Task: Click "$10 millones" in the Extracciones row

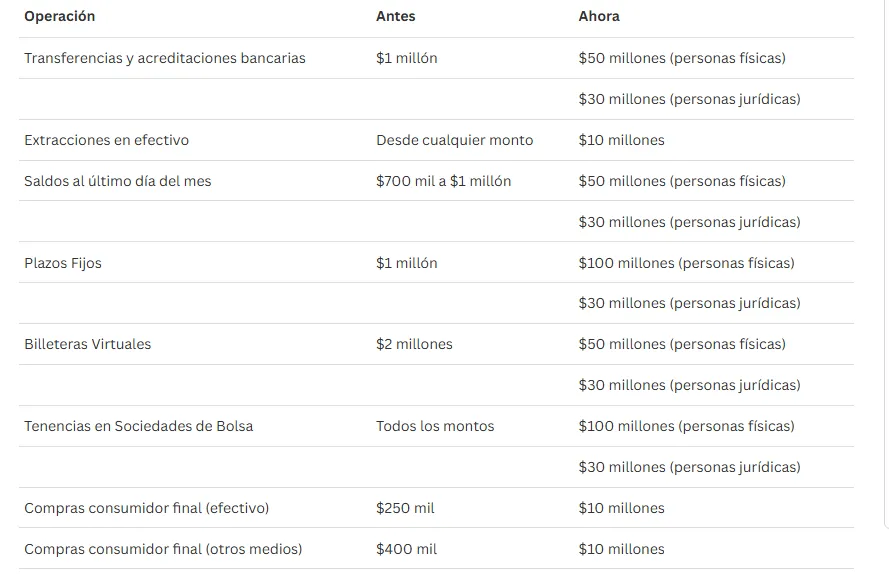Action: click(621, 140)
